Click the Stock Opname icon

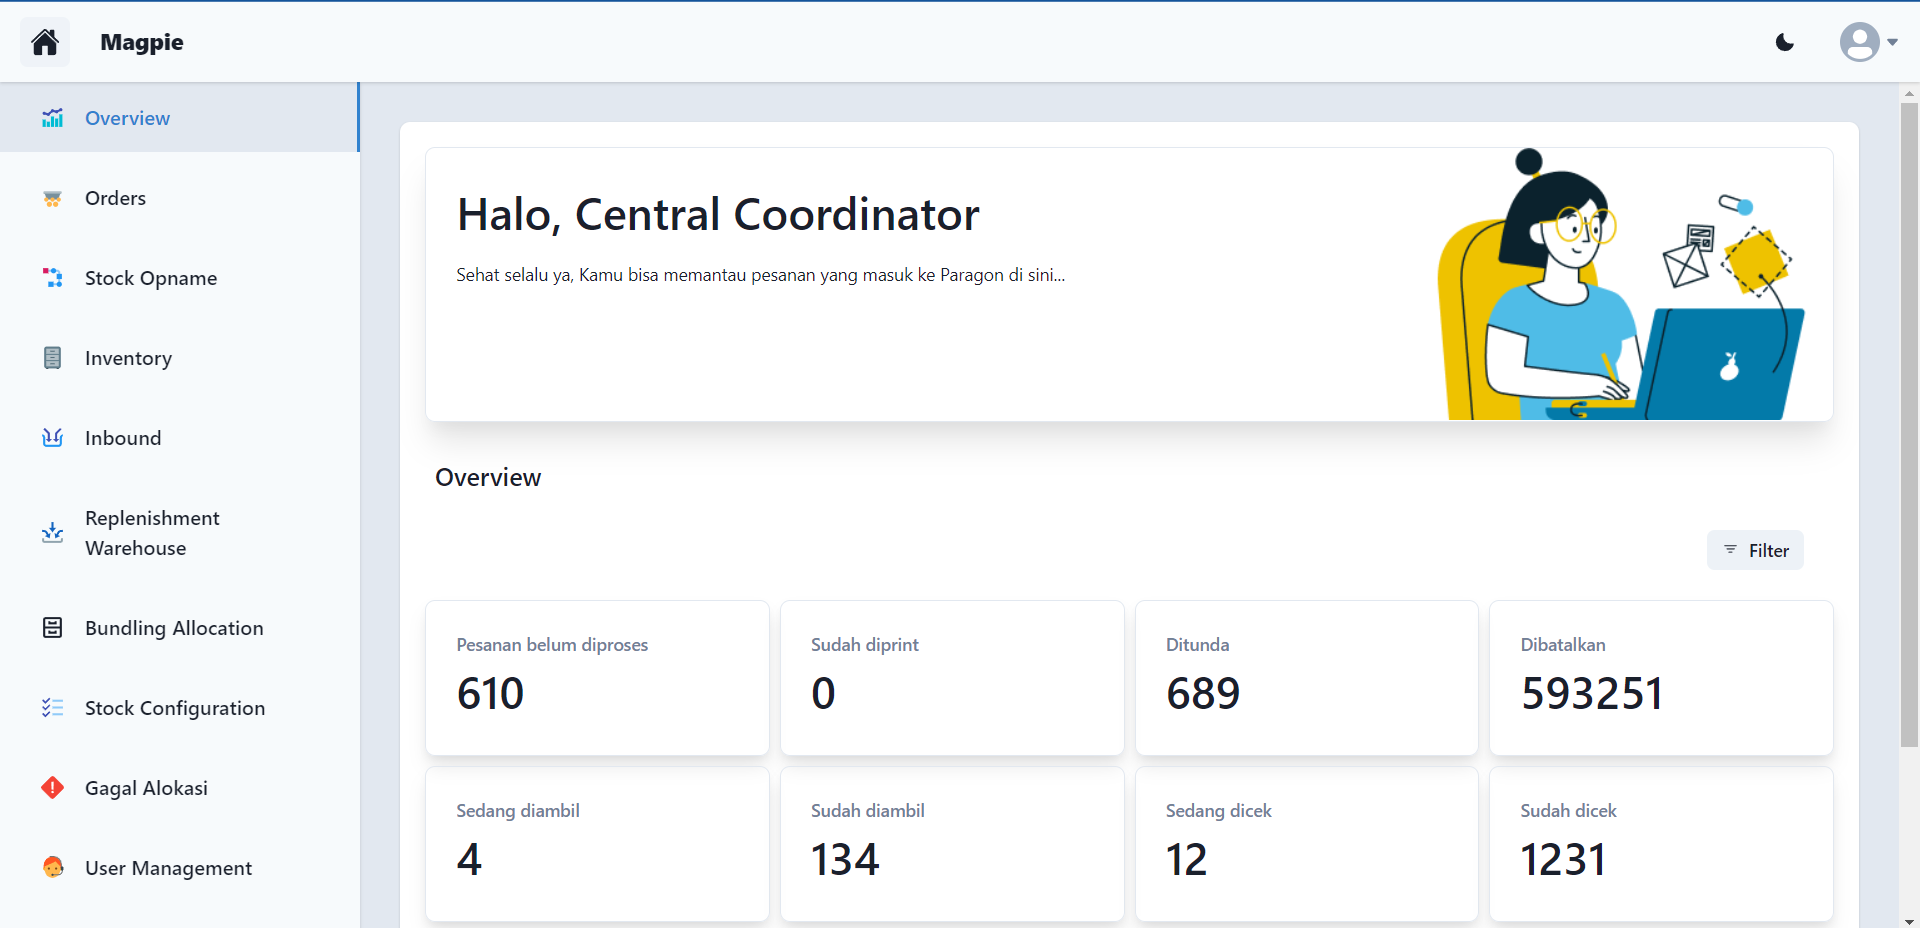click(53, 278)
